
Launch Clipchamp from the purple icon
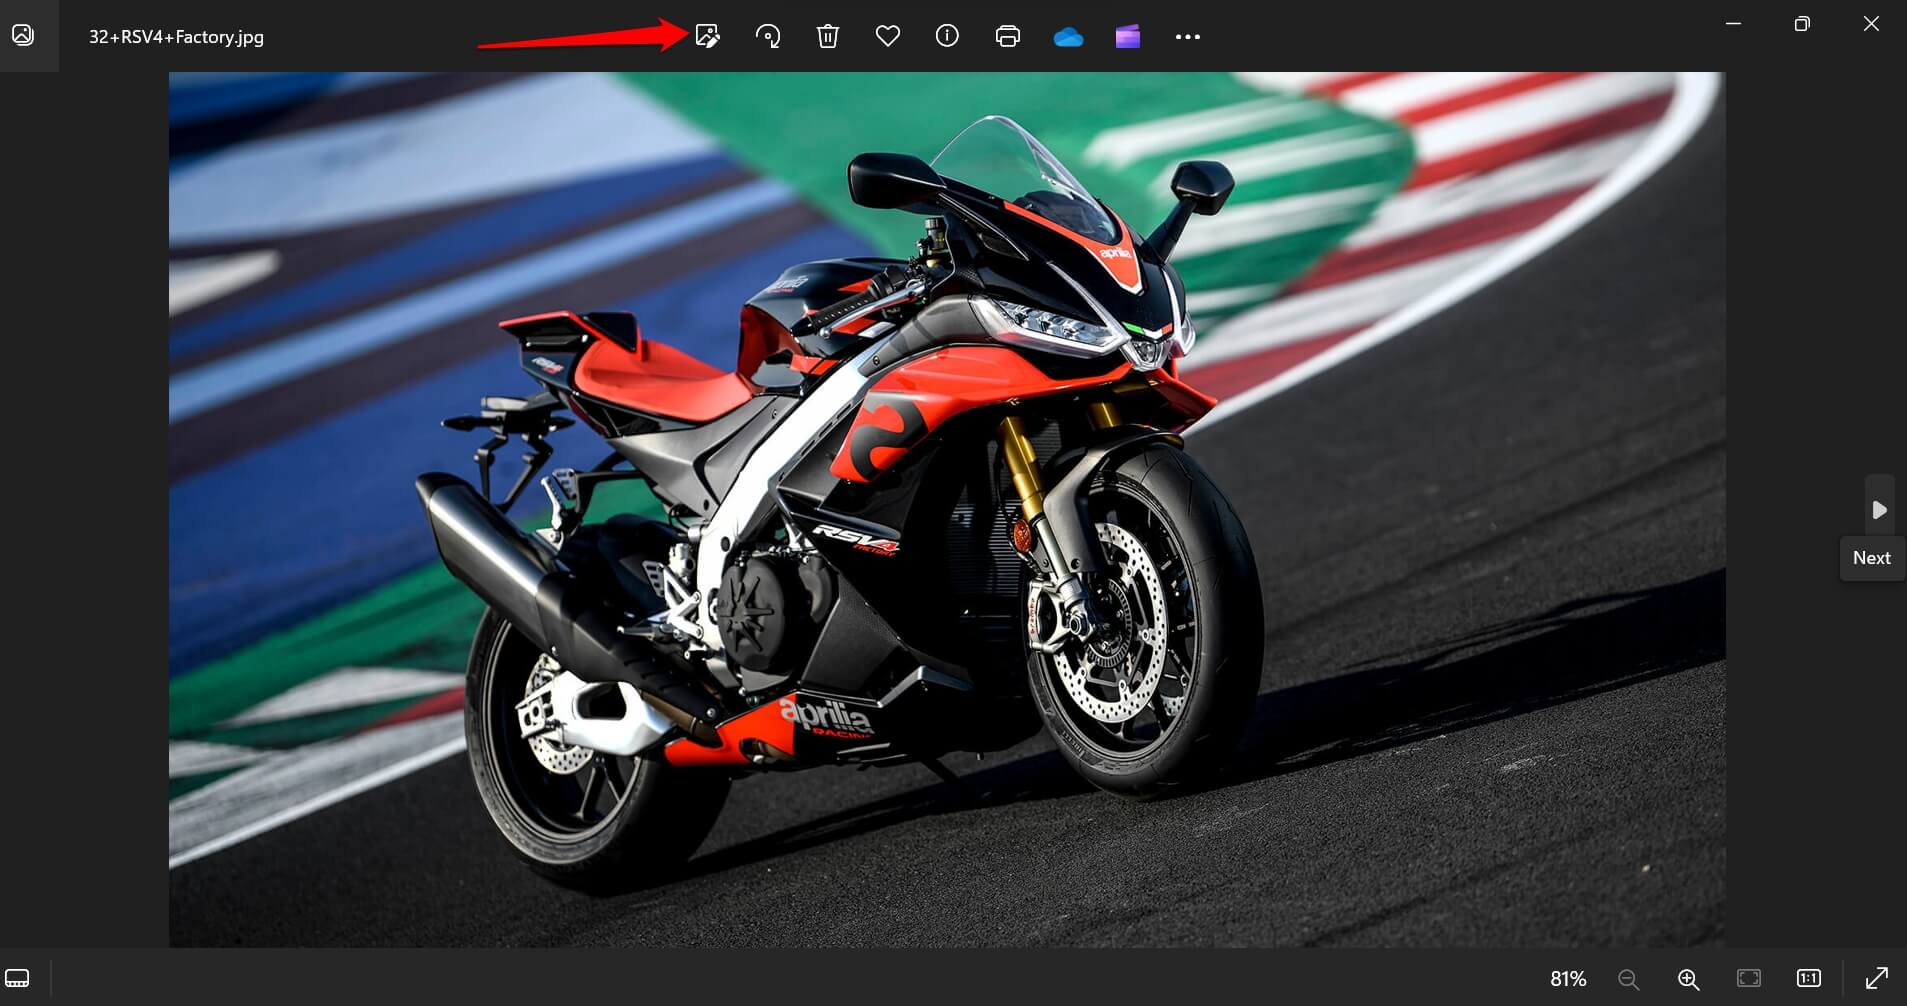[x=1128, y=37]
